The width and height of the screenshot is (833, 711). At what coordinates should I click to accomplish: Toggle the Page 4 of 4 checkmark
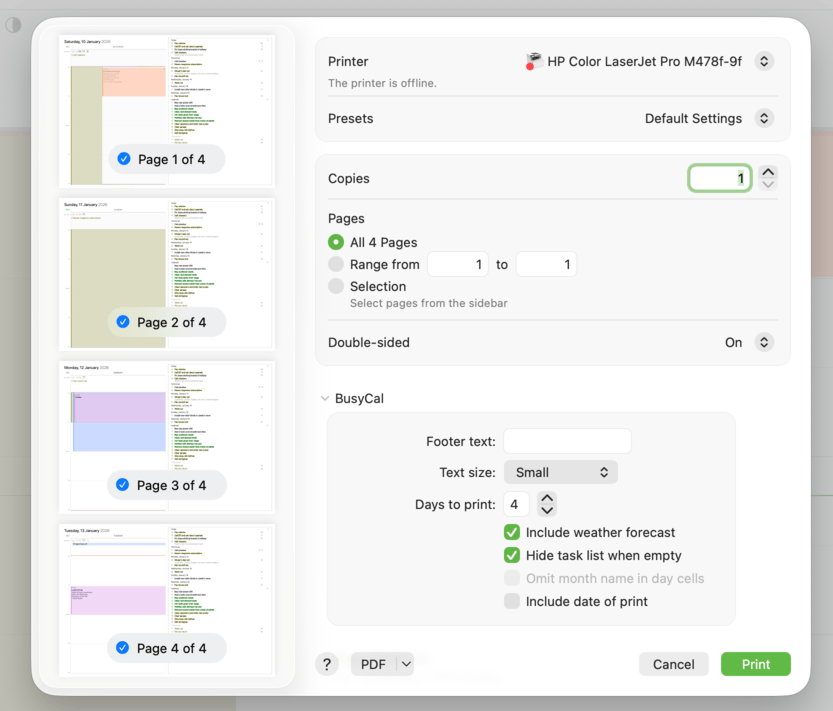coord(123,648)
